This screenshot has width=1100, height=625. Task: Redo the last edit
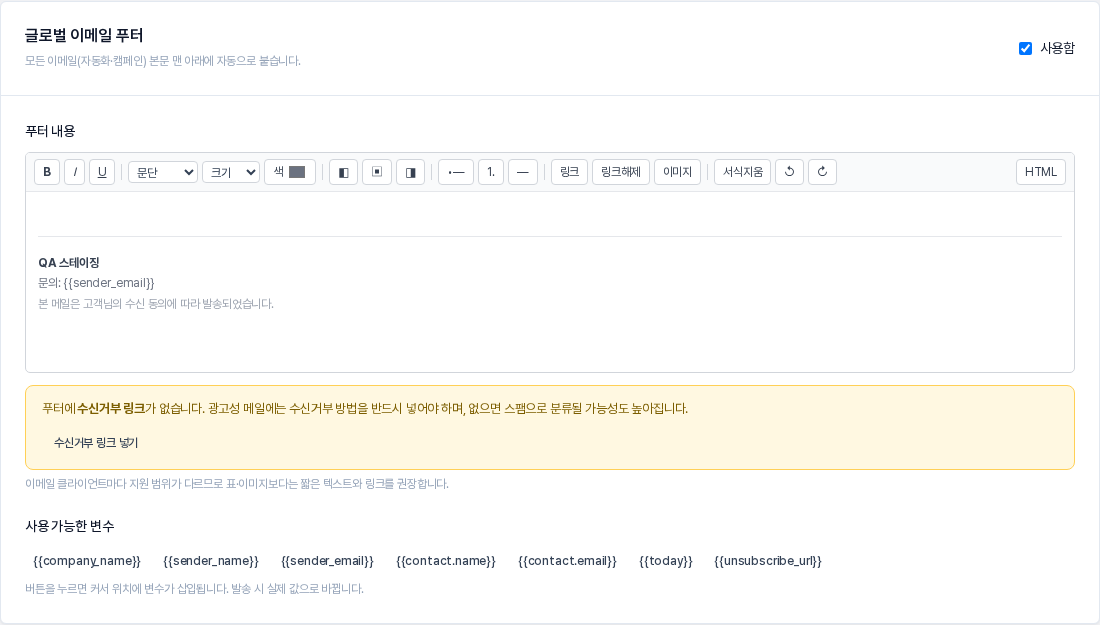click(822, 172)
